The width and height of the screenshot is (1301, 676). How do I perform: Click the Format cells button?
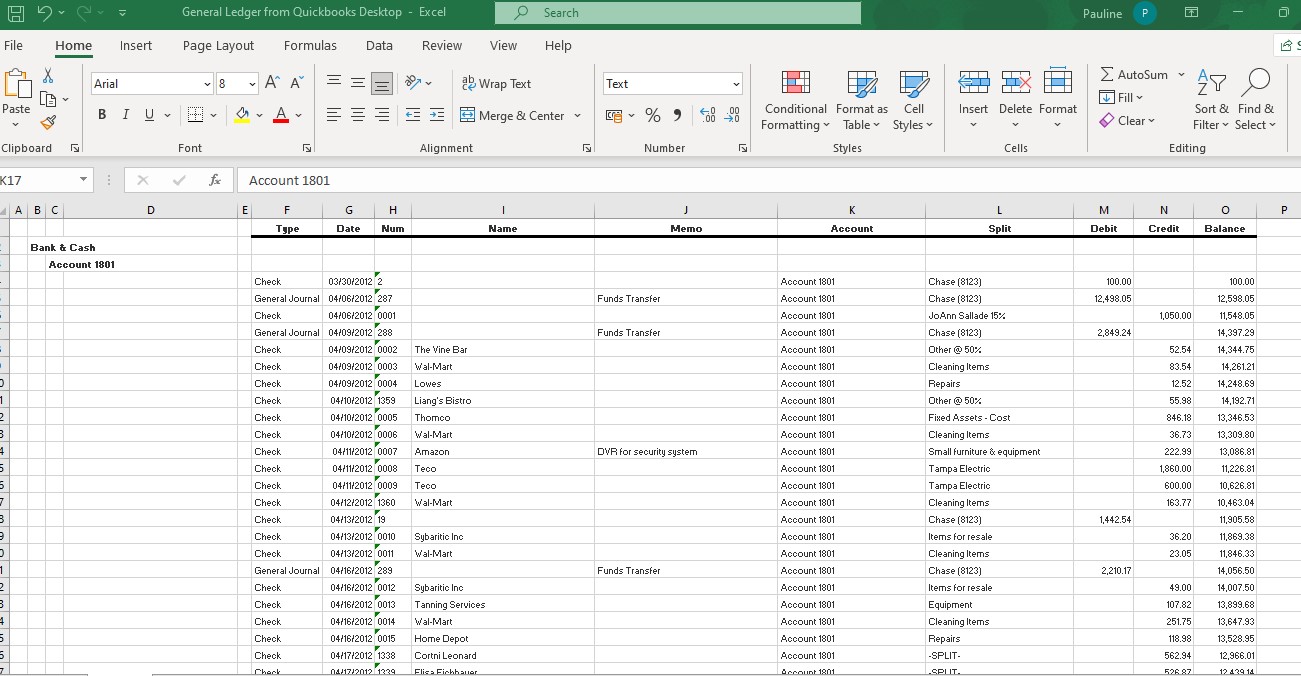[x=1058, y=100]
